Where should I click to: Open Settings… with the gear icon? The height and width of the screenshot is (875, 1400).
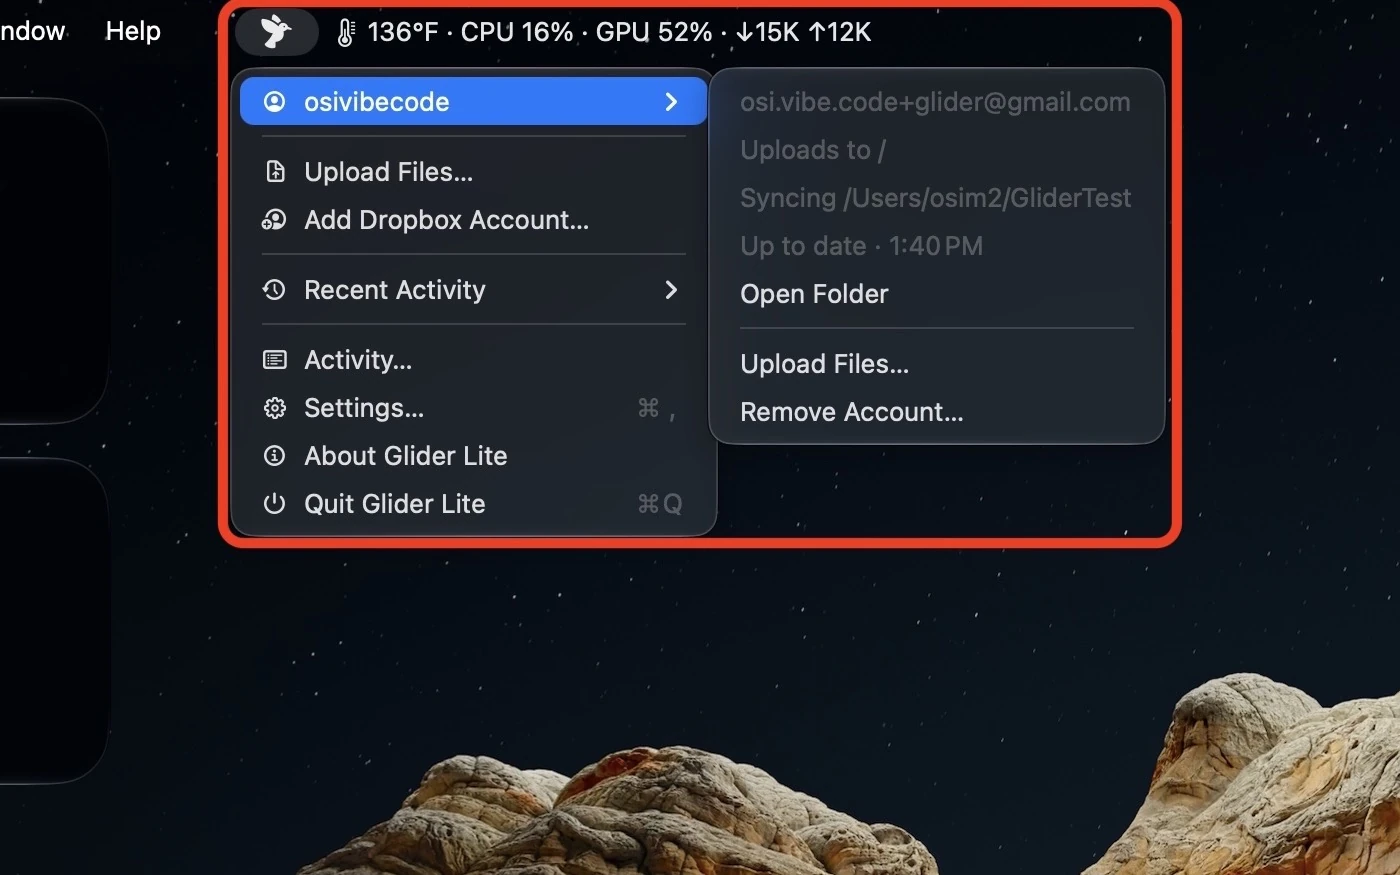pyautogui.click(x=473, y=408)
